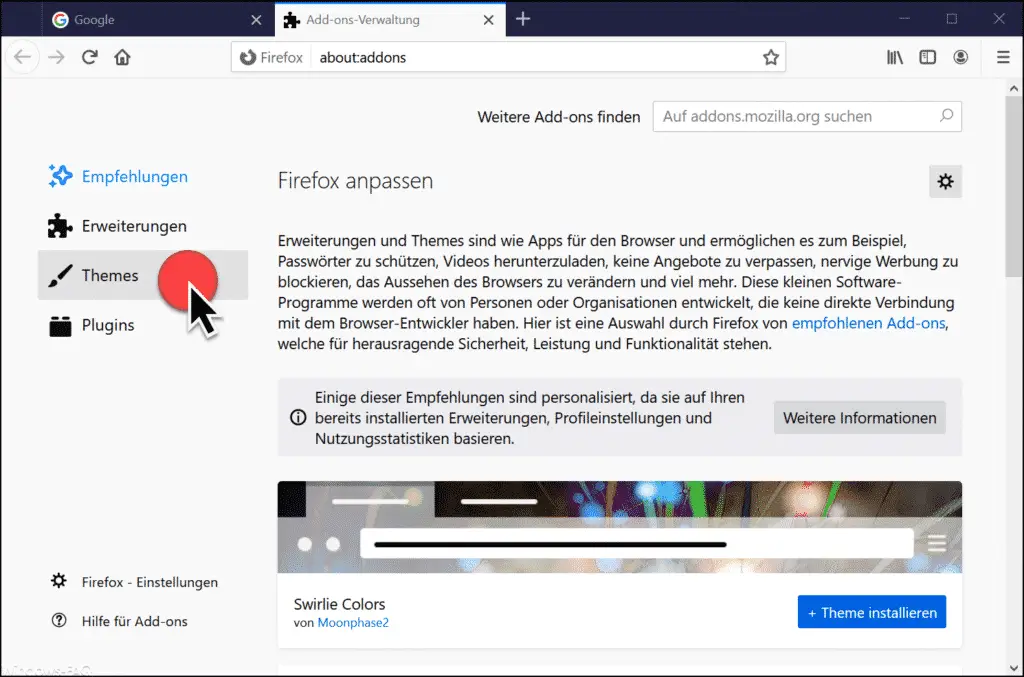This screenshot has height=677, width=1024.
Task: Click the vertical scrollbar thumb
Action: pyautogui.click(x=1014, y=187)
